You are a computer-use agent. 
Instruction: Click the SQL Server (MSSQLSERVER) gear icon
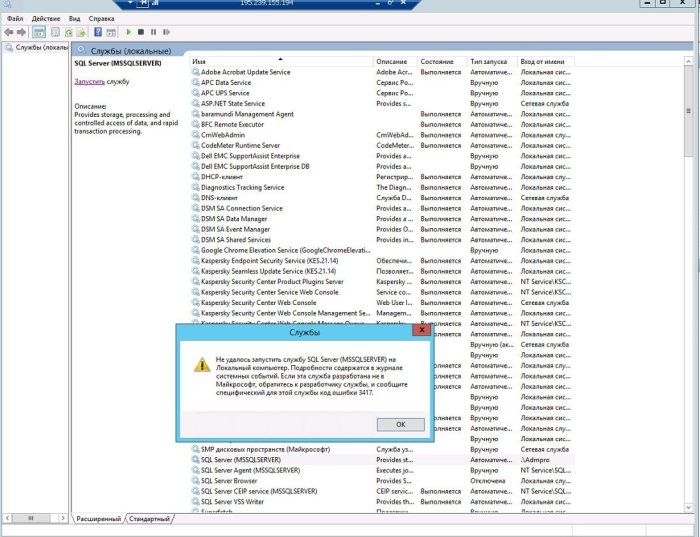[x=196, y=459]
